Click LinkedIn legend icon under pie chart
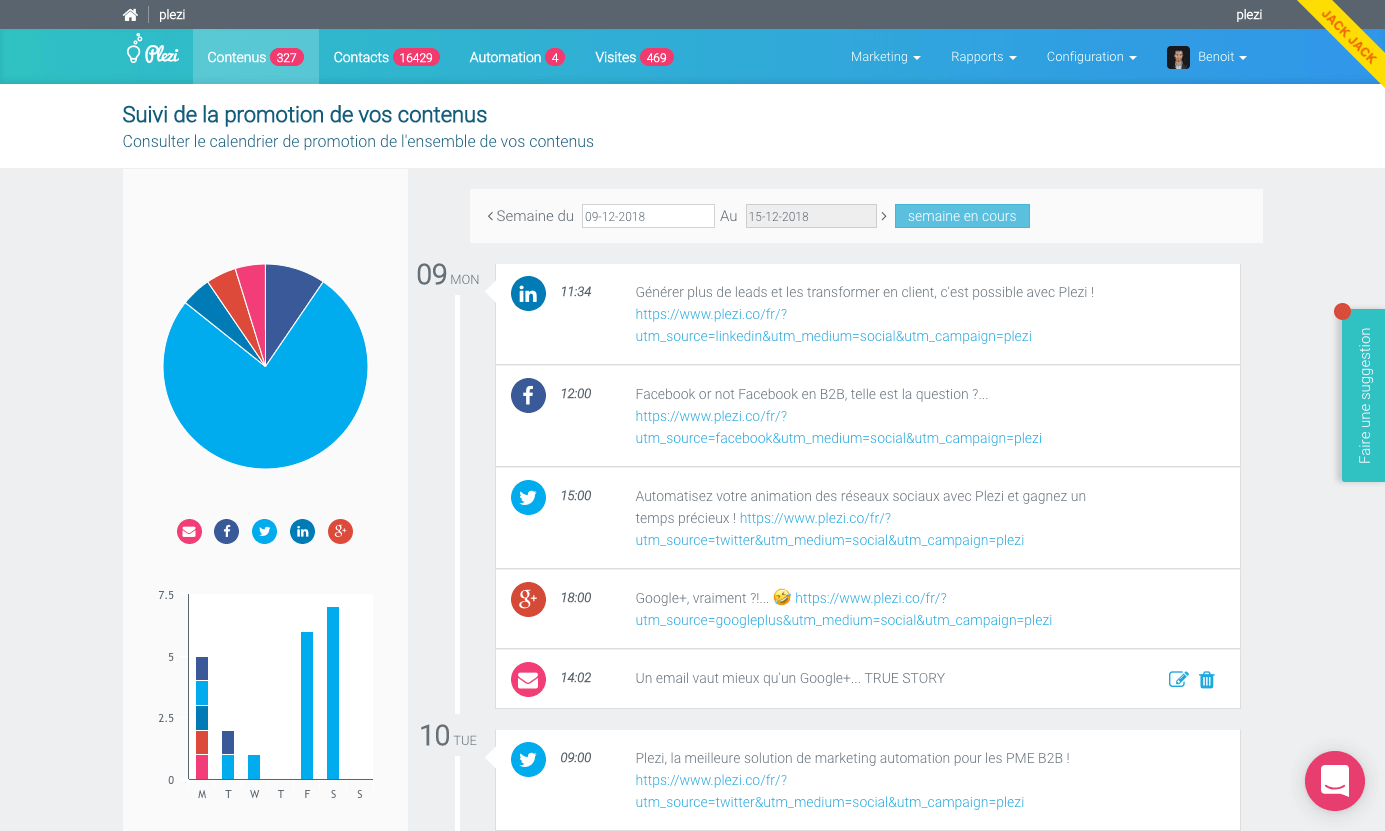 [302, 532]
